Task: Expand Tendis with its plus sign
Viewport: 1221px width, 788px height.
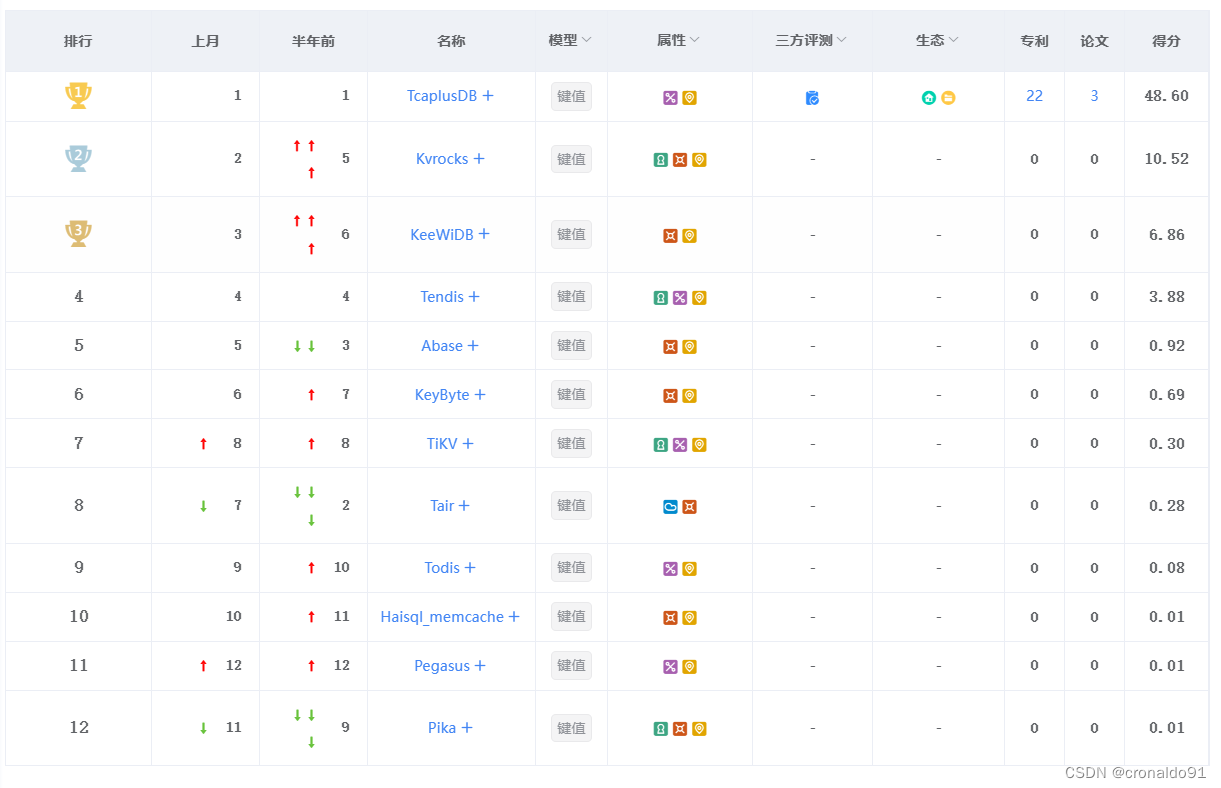Action: coord(474,297)
